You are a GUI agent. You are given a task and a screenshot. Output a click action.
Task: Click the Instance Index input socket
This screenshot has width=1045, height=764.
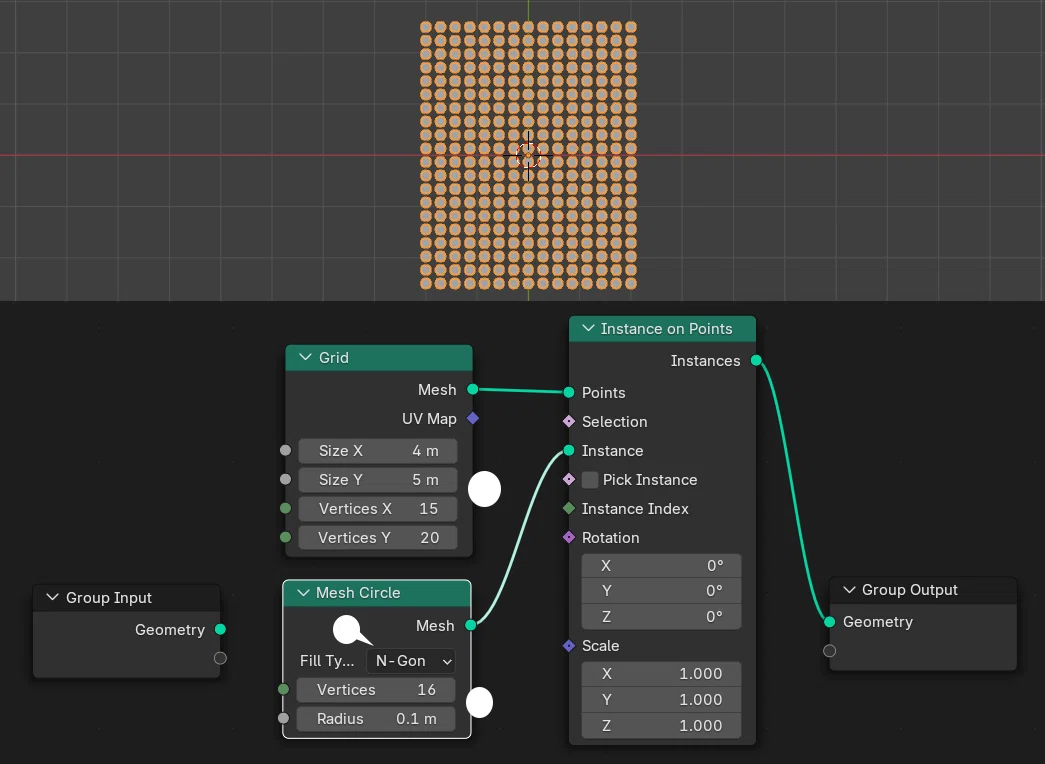[x=568, y=509]
